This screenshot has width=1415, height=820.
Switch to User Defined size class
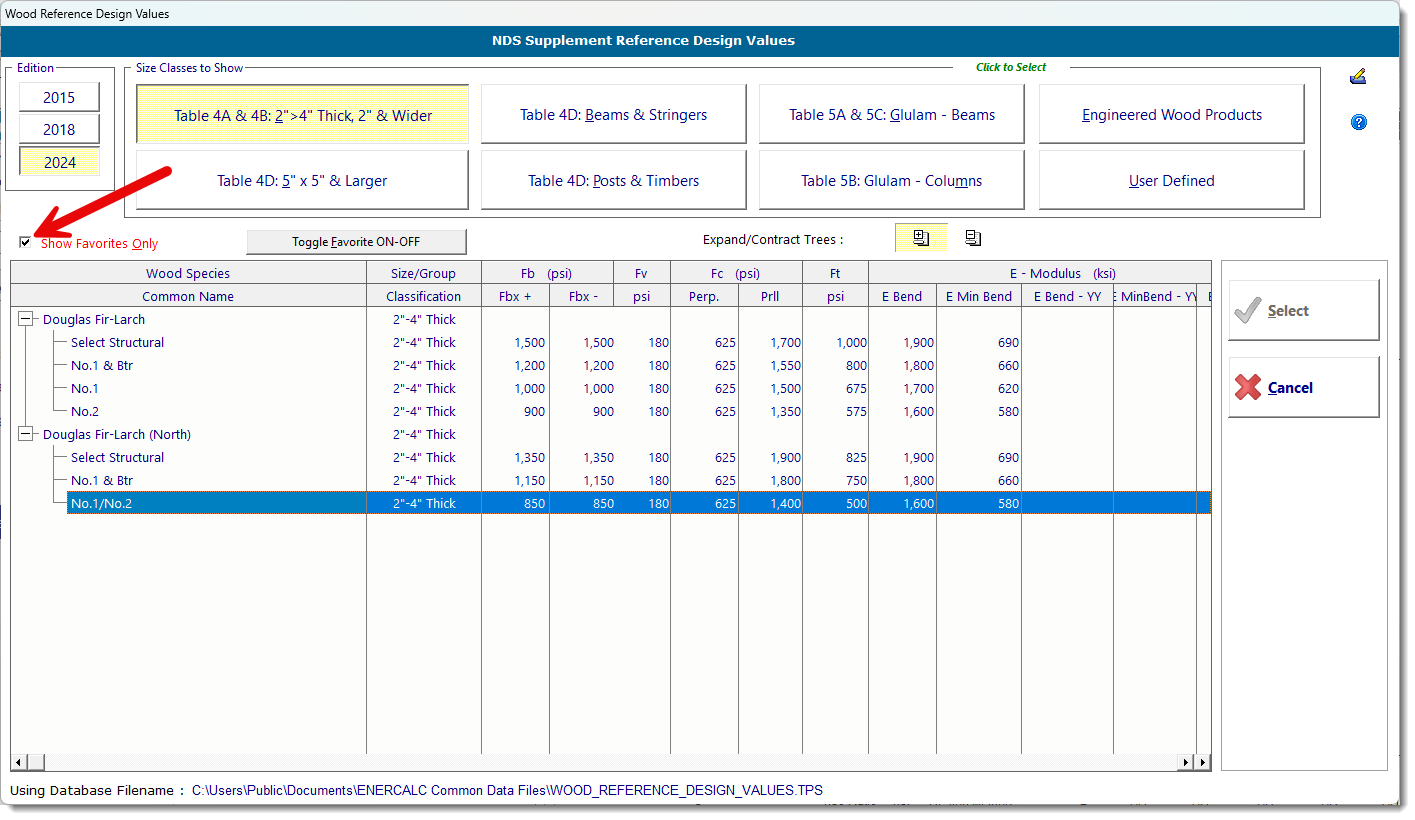tap(1171, 181)
